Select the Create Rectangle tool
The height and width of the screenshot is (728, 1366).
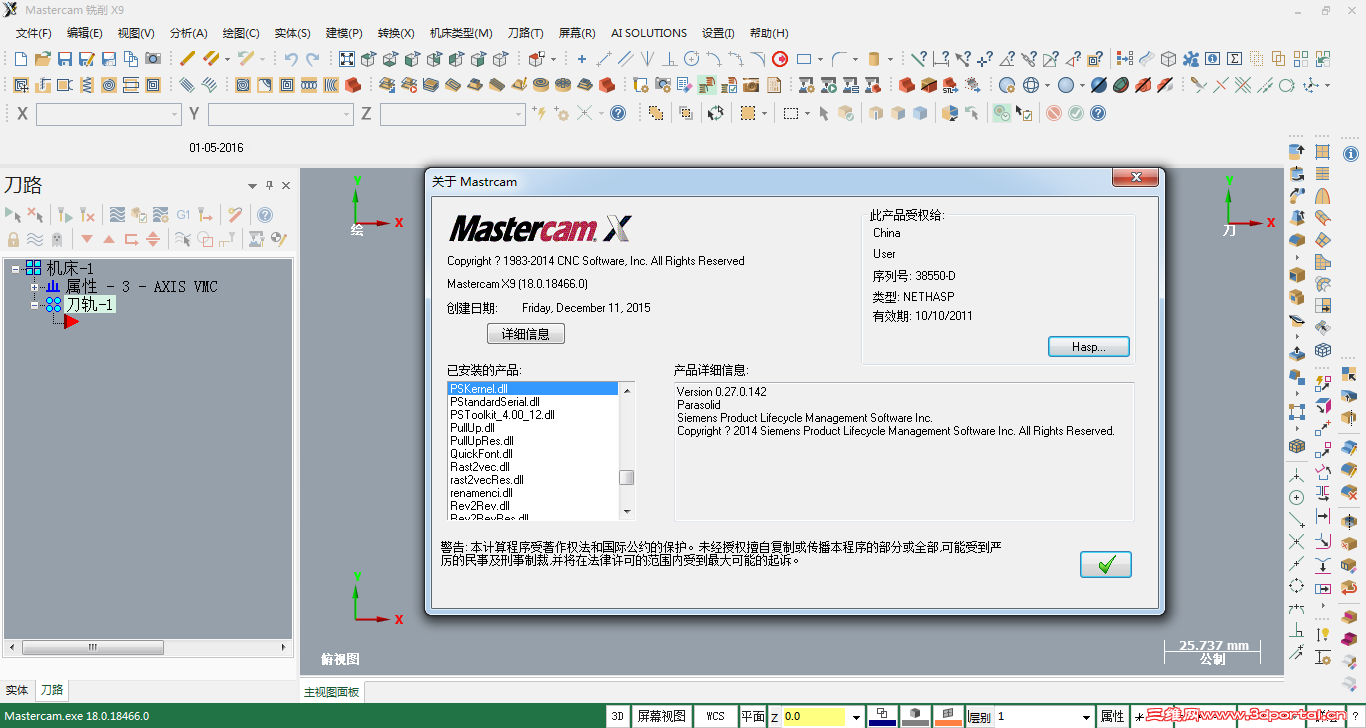click(x=803, y=59)
